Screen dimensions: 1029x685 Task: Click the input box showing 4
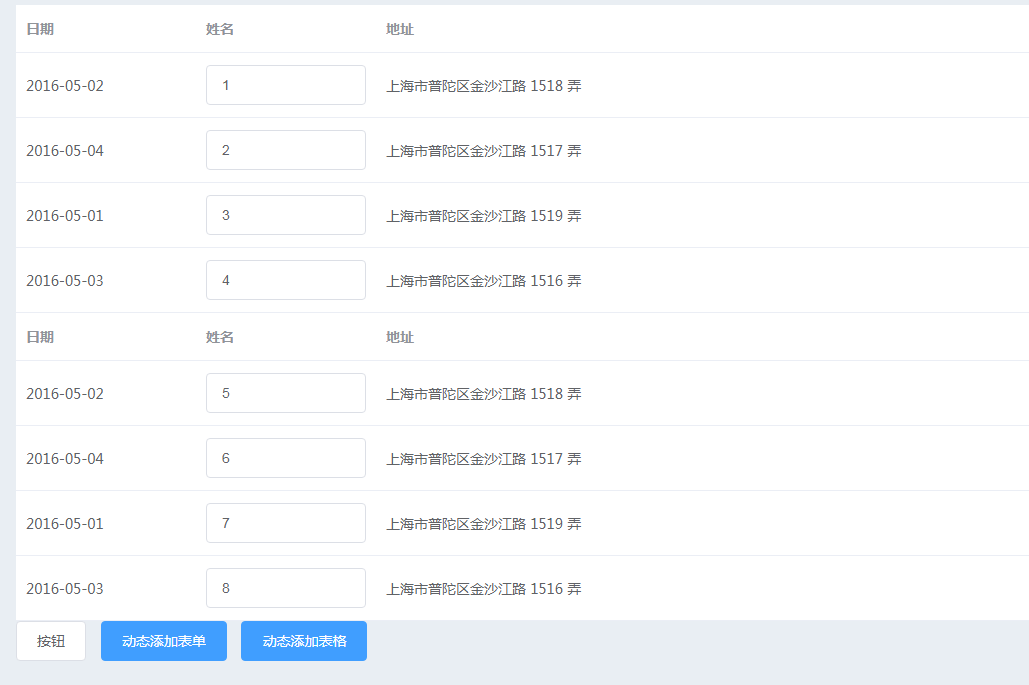pyautogui.click(x=285, y=280)
